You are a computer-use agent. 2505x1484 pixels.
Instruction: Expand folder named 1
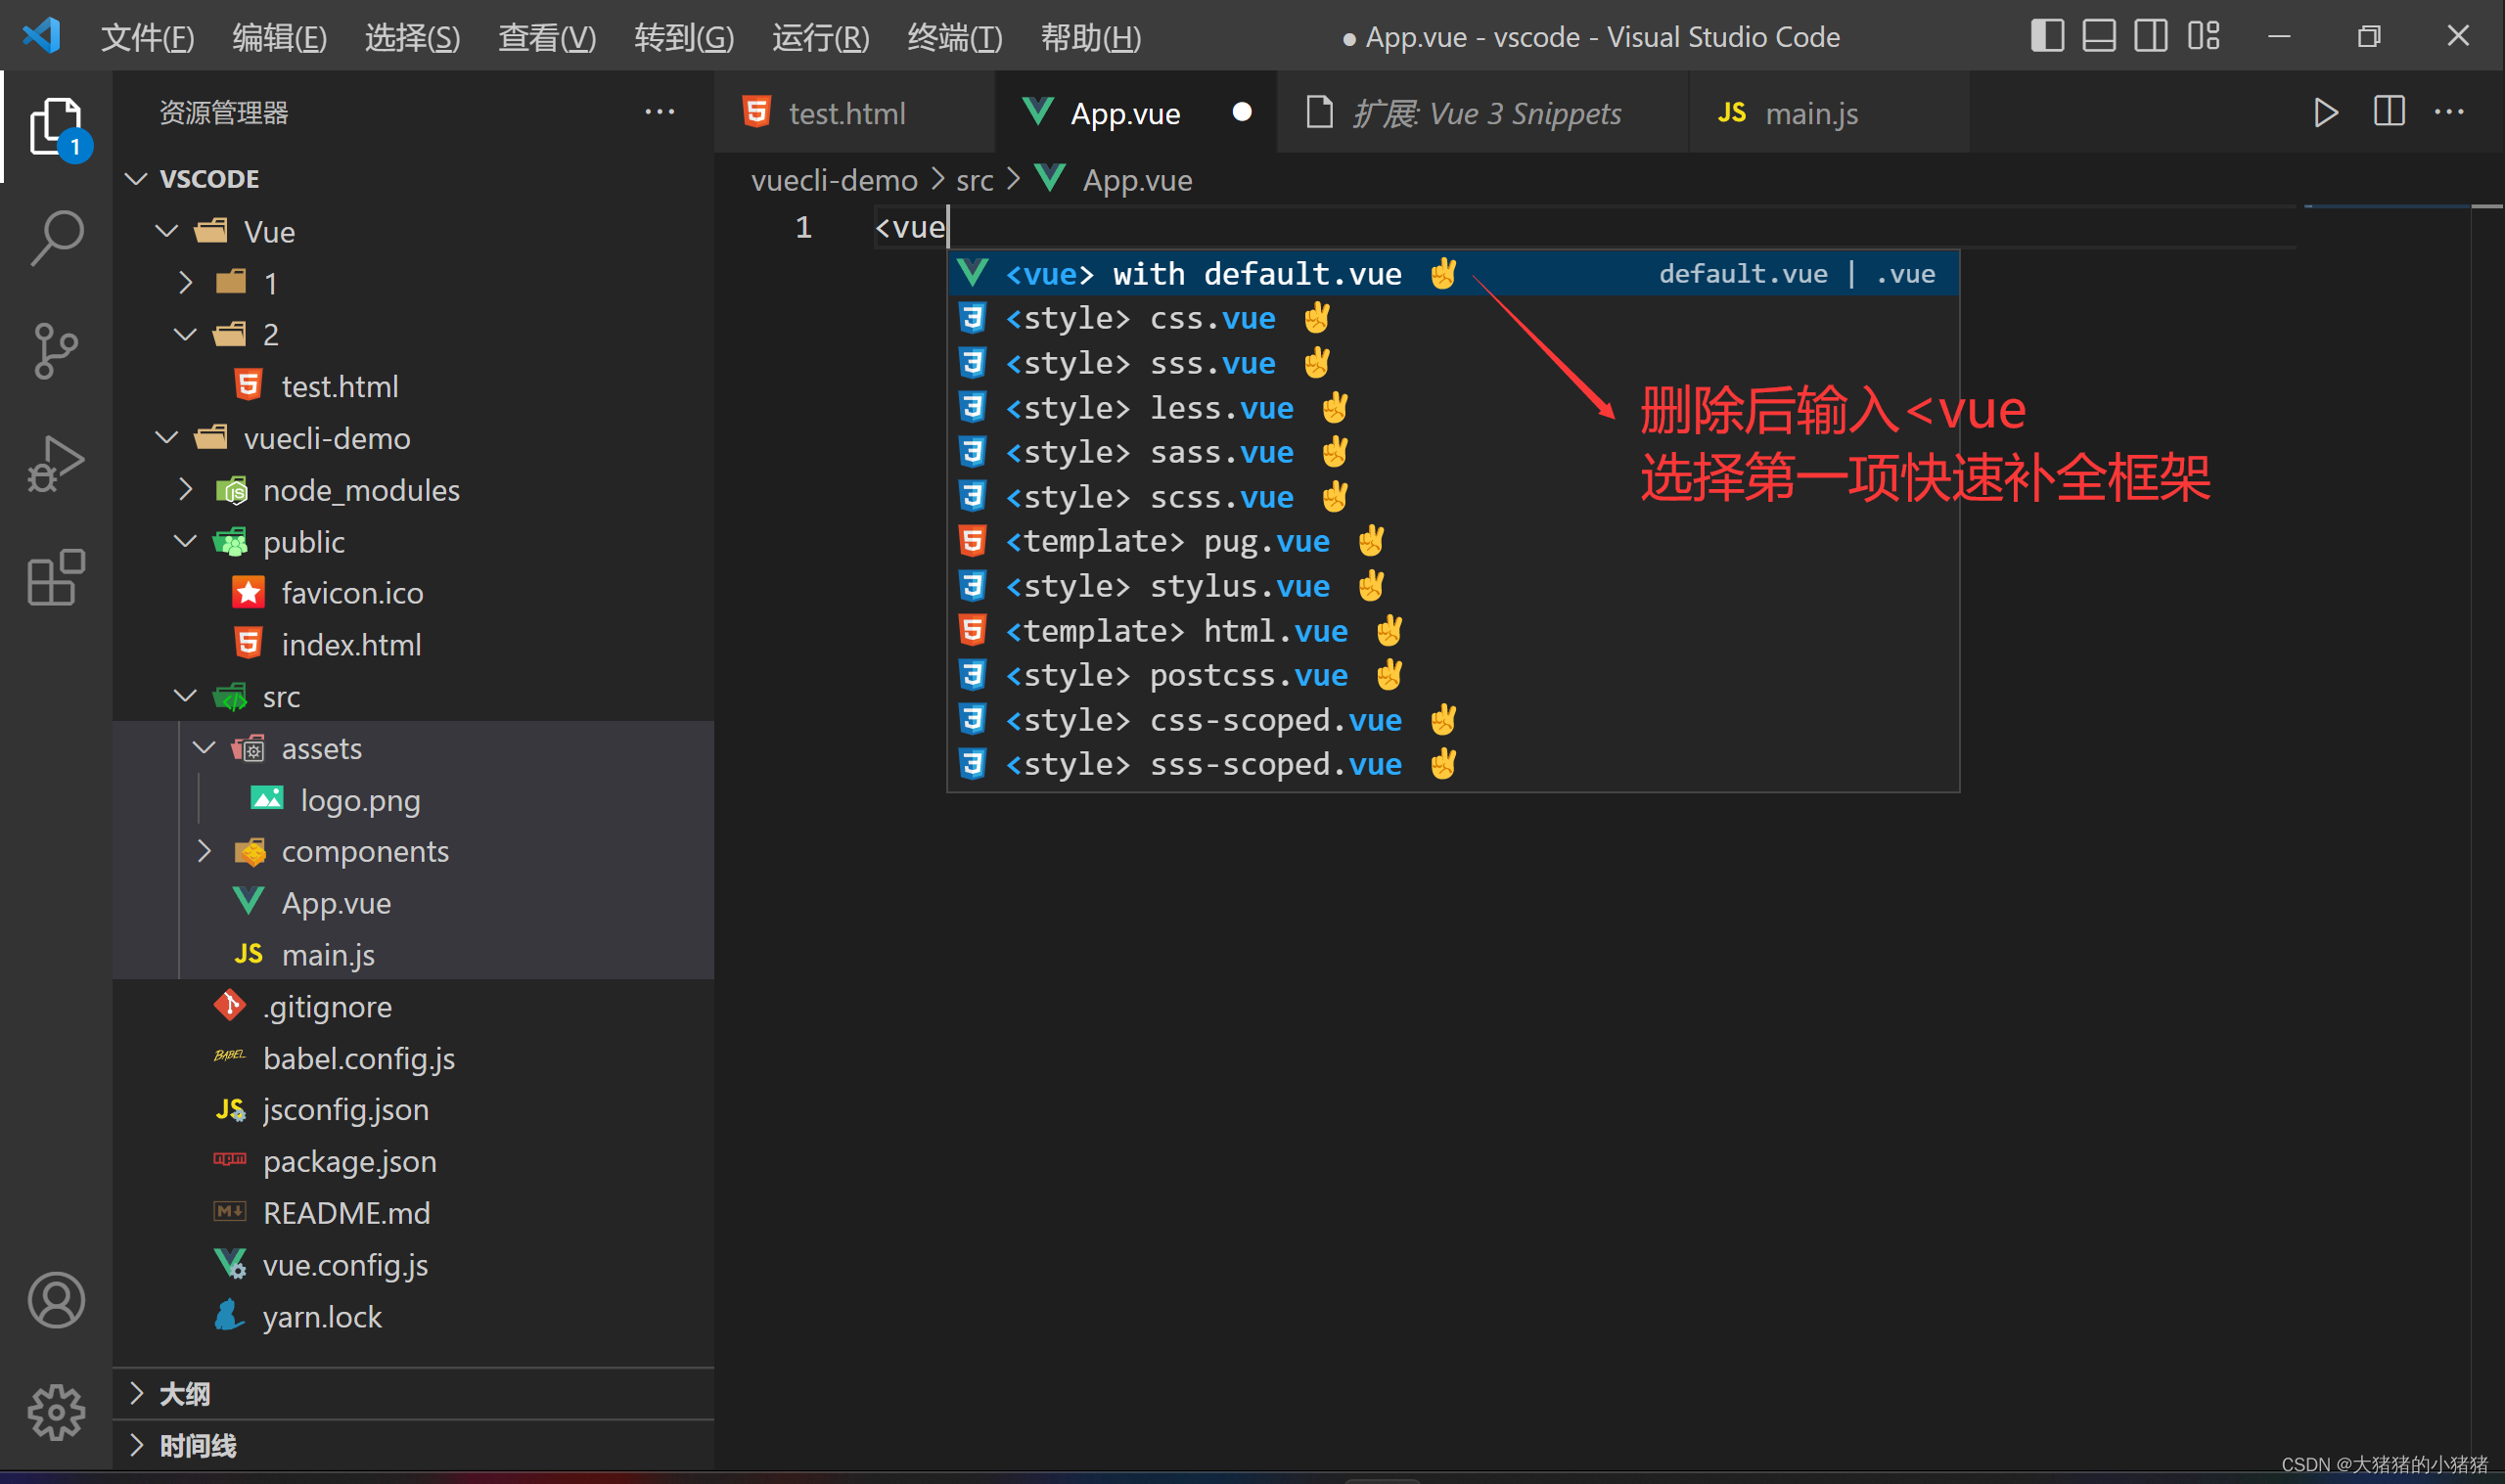pos(186,283)
